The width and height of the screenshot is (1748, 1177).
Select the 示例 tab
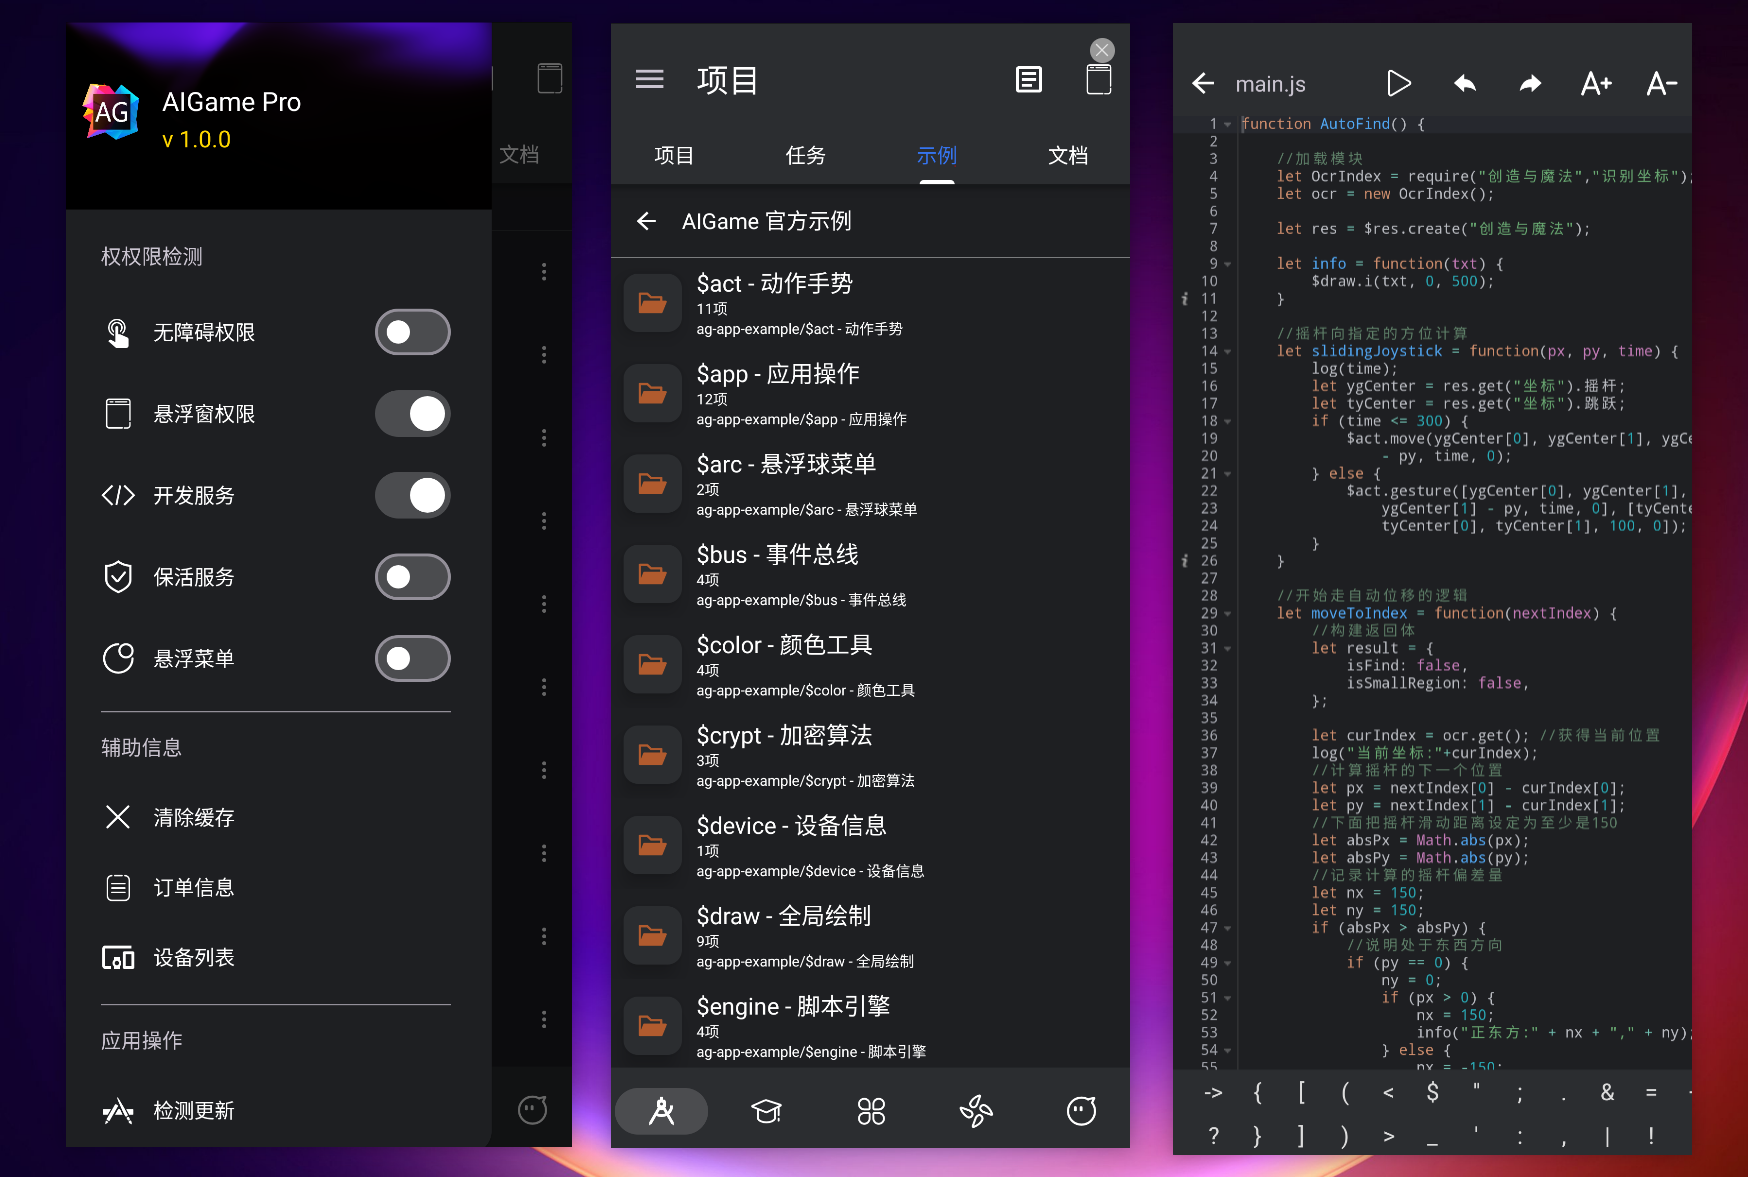(x=937, y=156)
